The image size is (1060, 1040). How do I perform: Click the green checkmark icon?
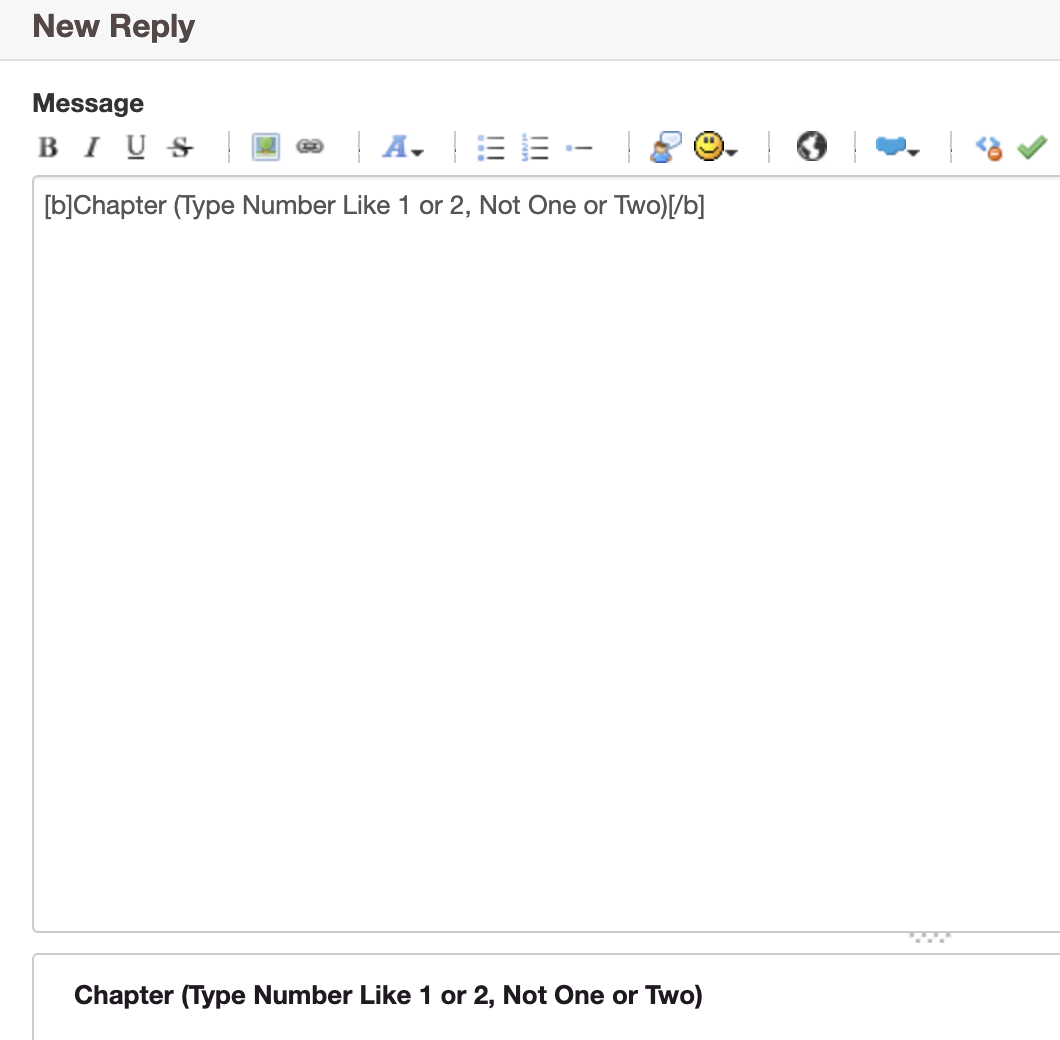[1031, 148]
